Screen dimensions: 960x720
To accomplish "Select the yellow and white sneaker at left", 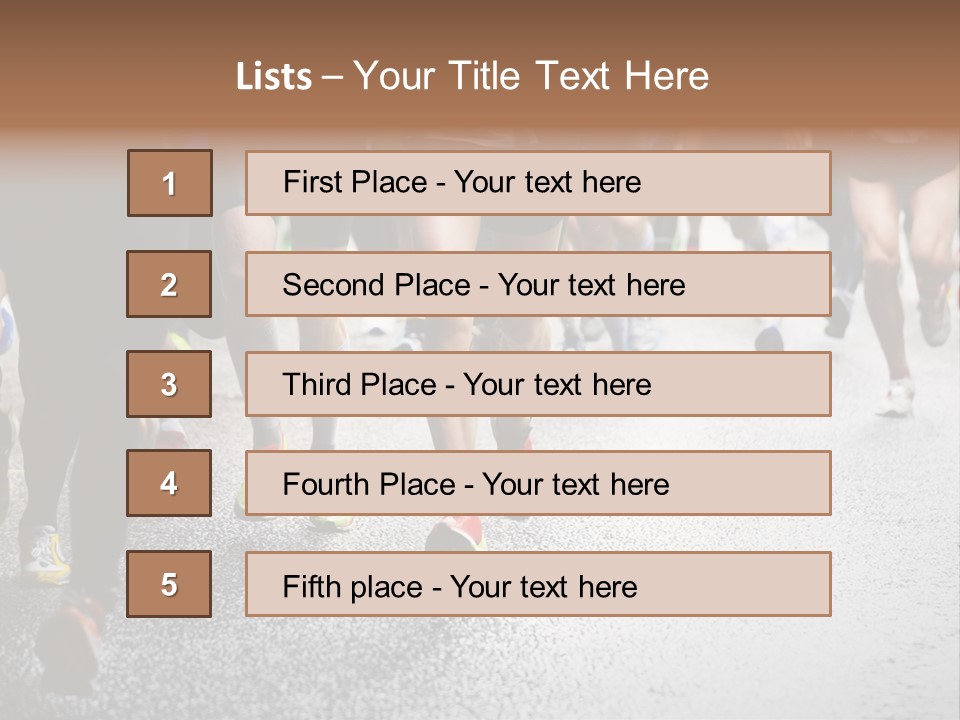I will click(x=47, y=555).
